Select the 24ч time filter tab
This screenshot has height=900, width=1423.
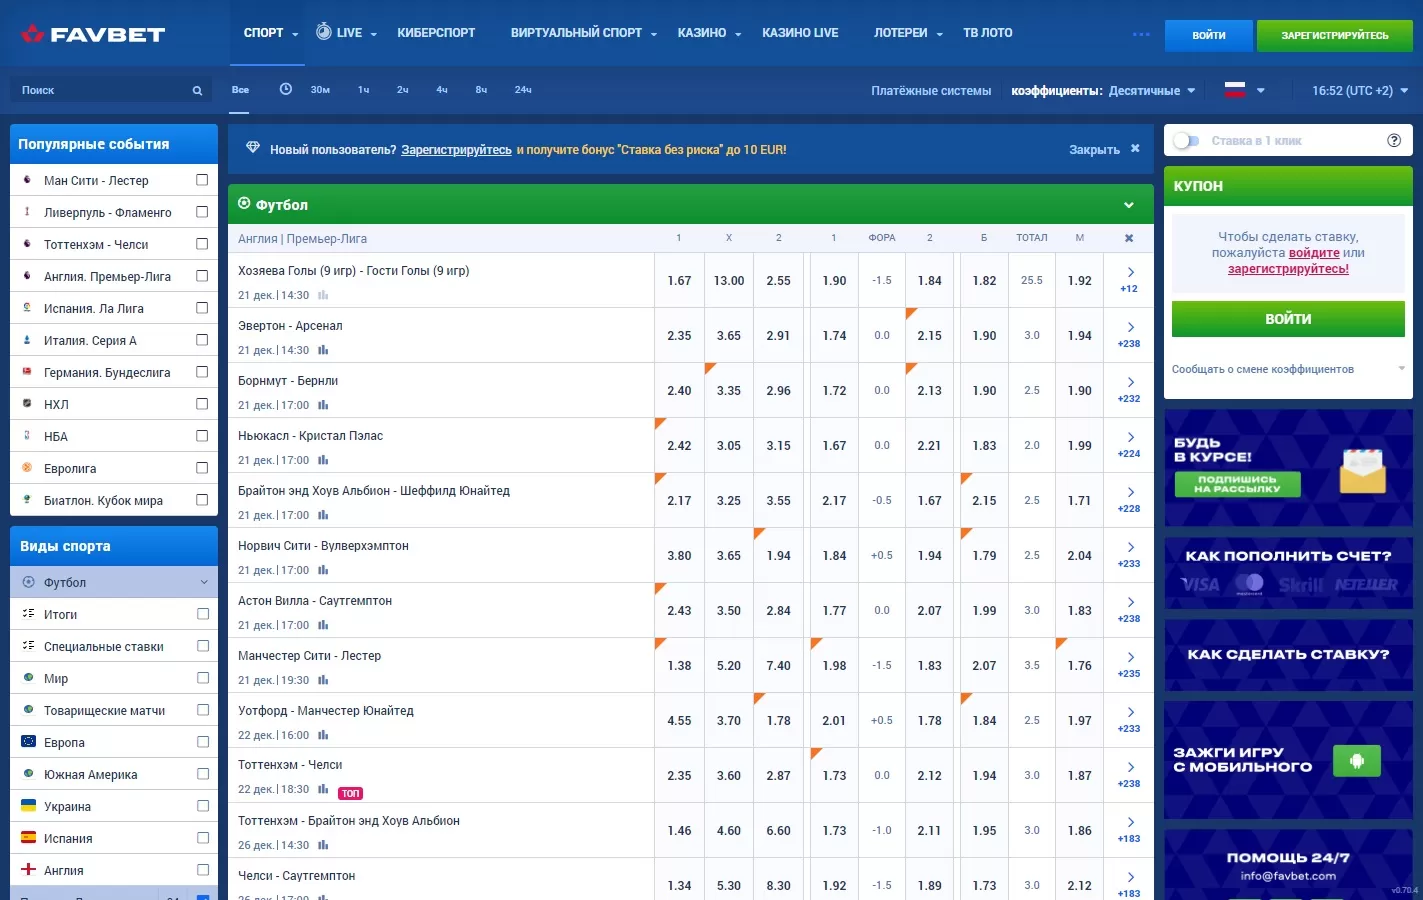coord(523,90)
